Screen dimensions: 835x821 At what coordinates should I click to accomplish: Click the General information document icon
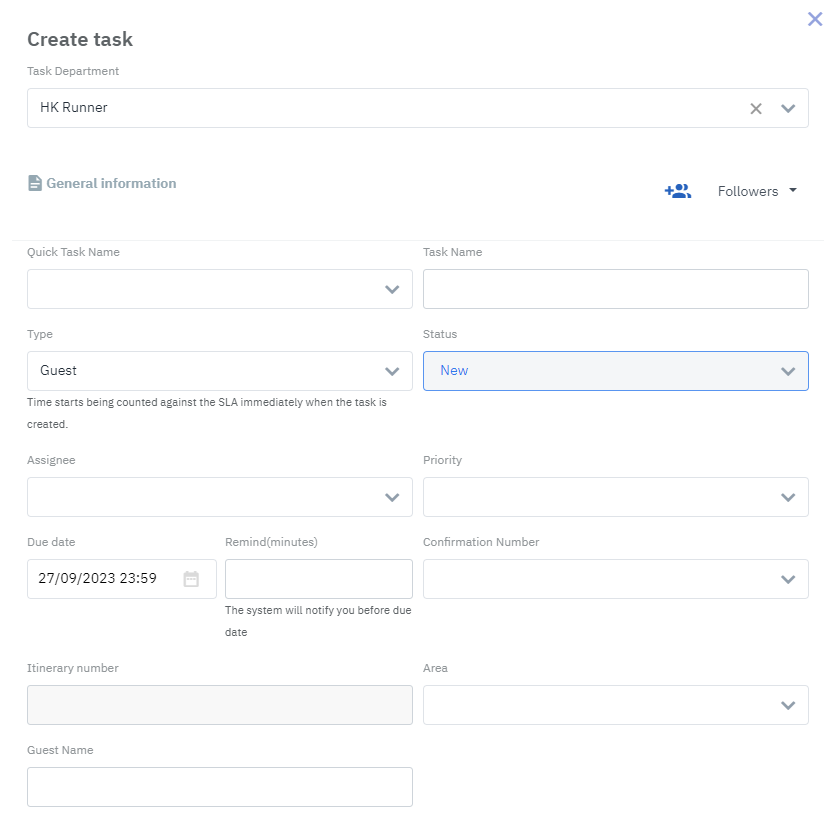[35, 183]
